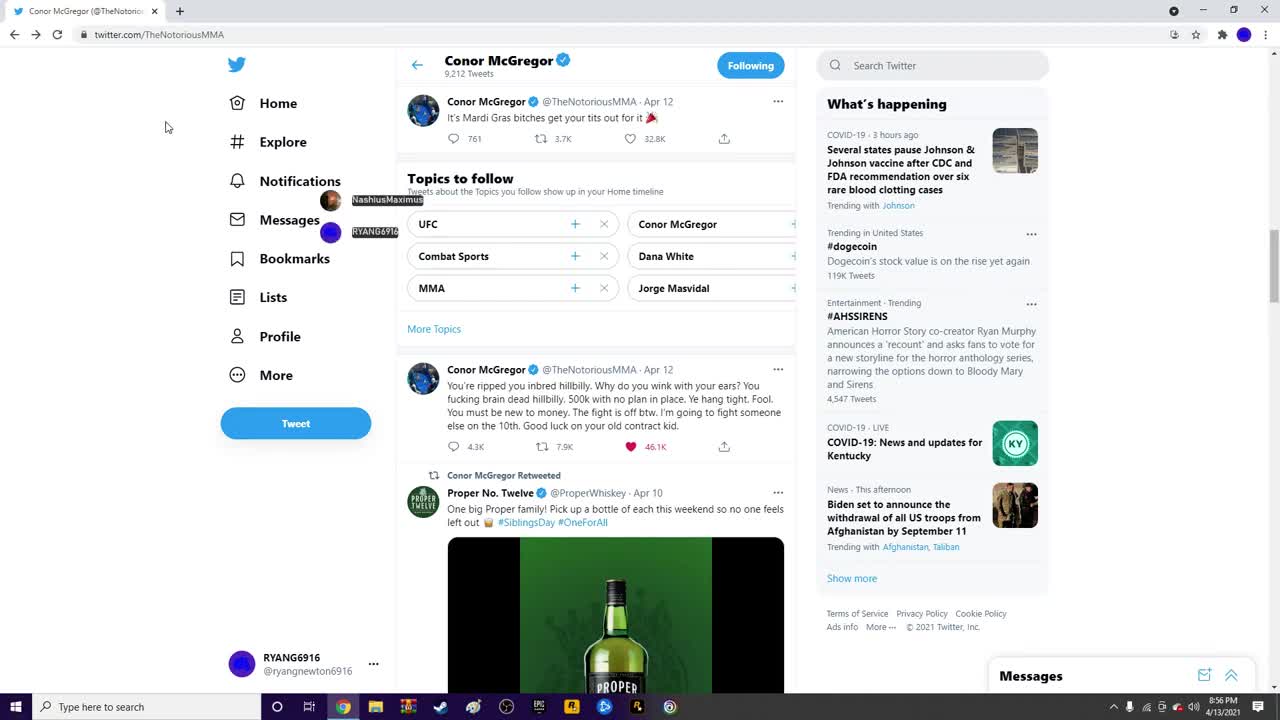This screenshot has height=720, width=1280.
Task: Open Terms of Service link
Action: tap(857, 614)
